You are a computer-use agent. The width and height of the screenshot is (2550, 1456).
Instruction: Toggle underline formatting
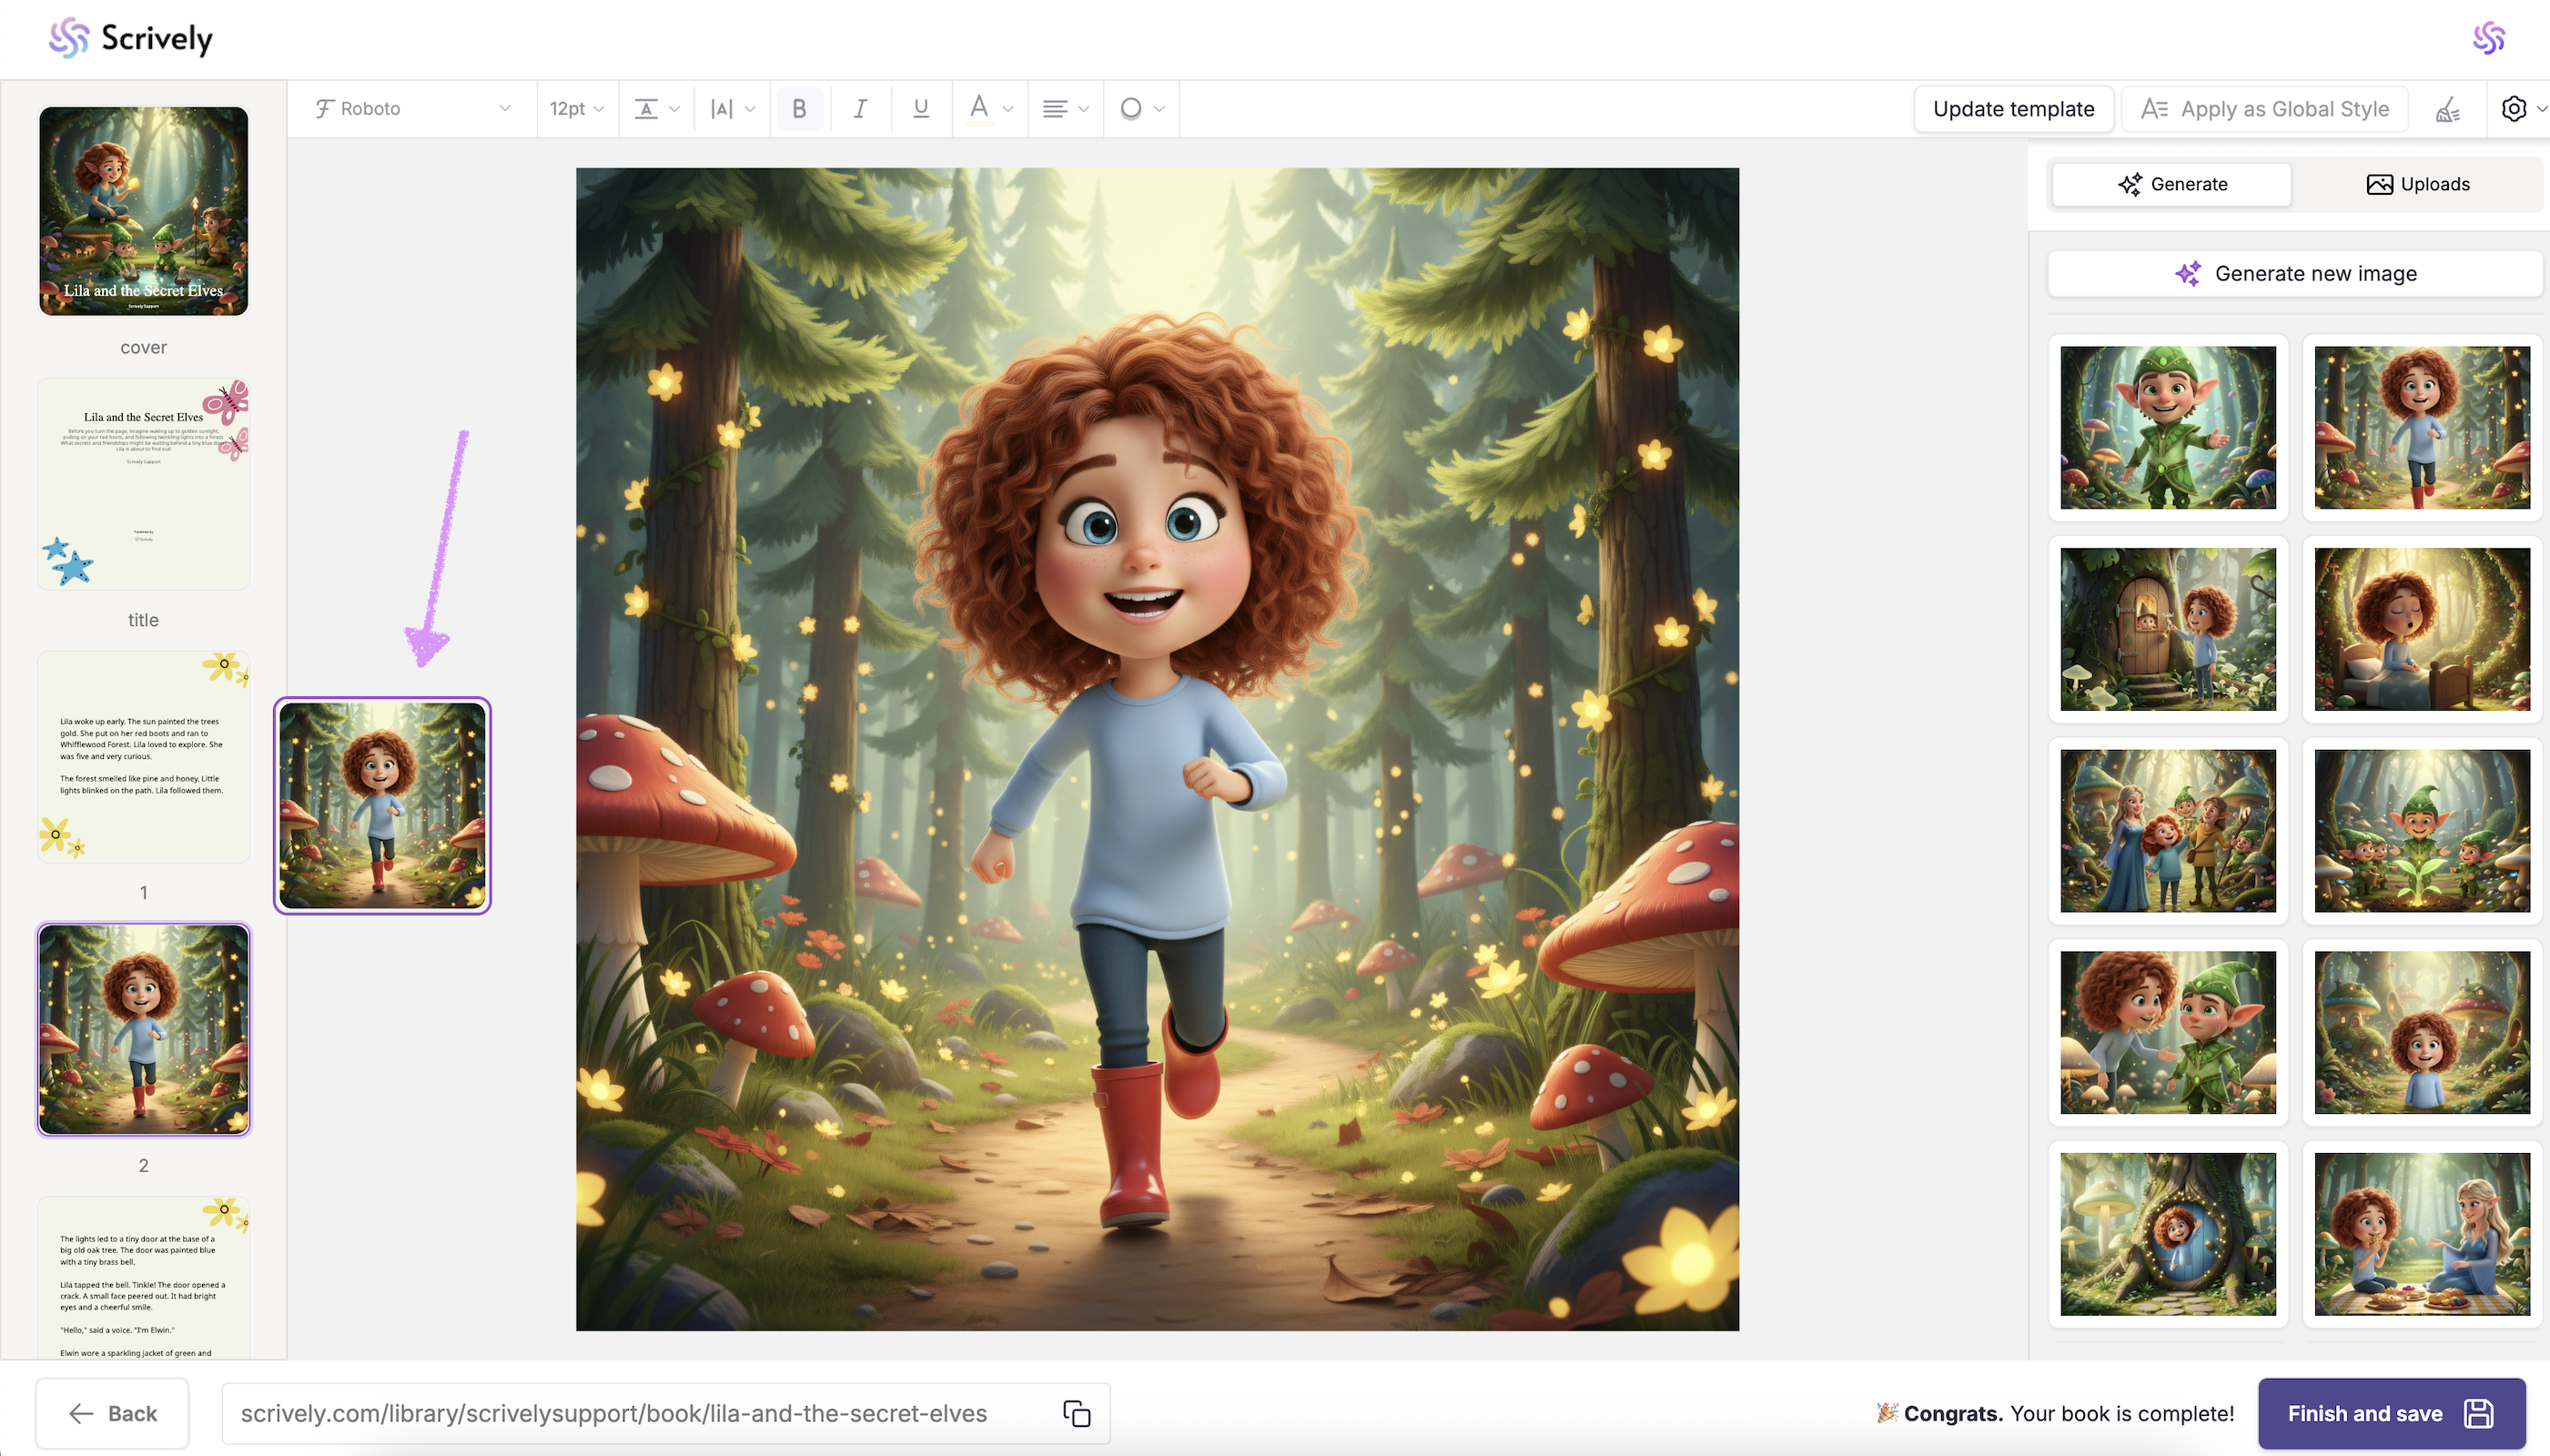point(921,108)
